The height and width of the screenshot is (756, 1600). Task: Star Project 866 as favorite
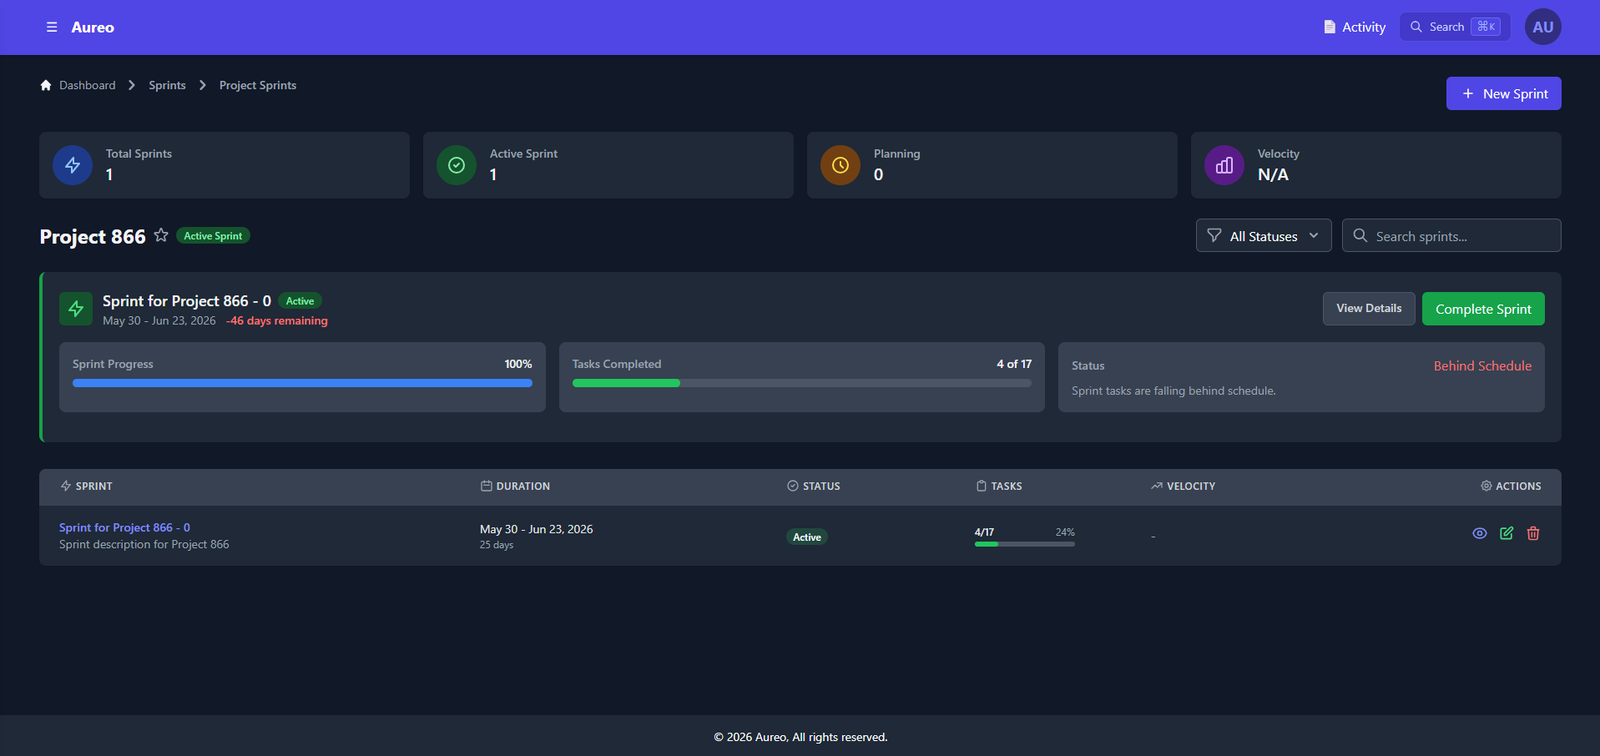coord(161,235)
